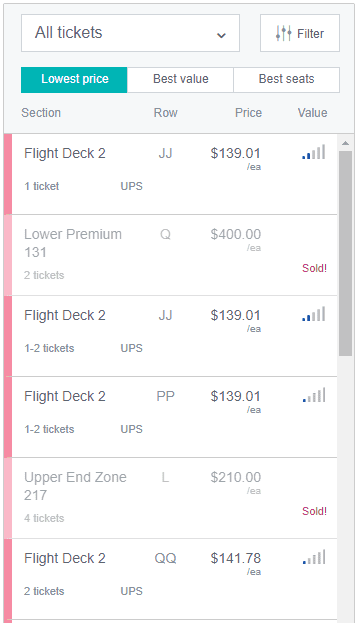Select Flight Deck 2 row PP listing
This screenshot has width=362, height=623.
click(x=170, y=417)
